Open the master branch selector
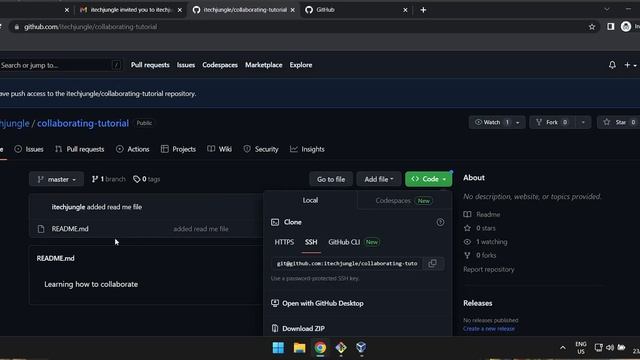The width and height of the screenshot is (640, 360). (56, 179)
